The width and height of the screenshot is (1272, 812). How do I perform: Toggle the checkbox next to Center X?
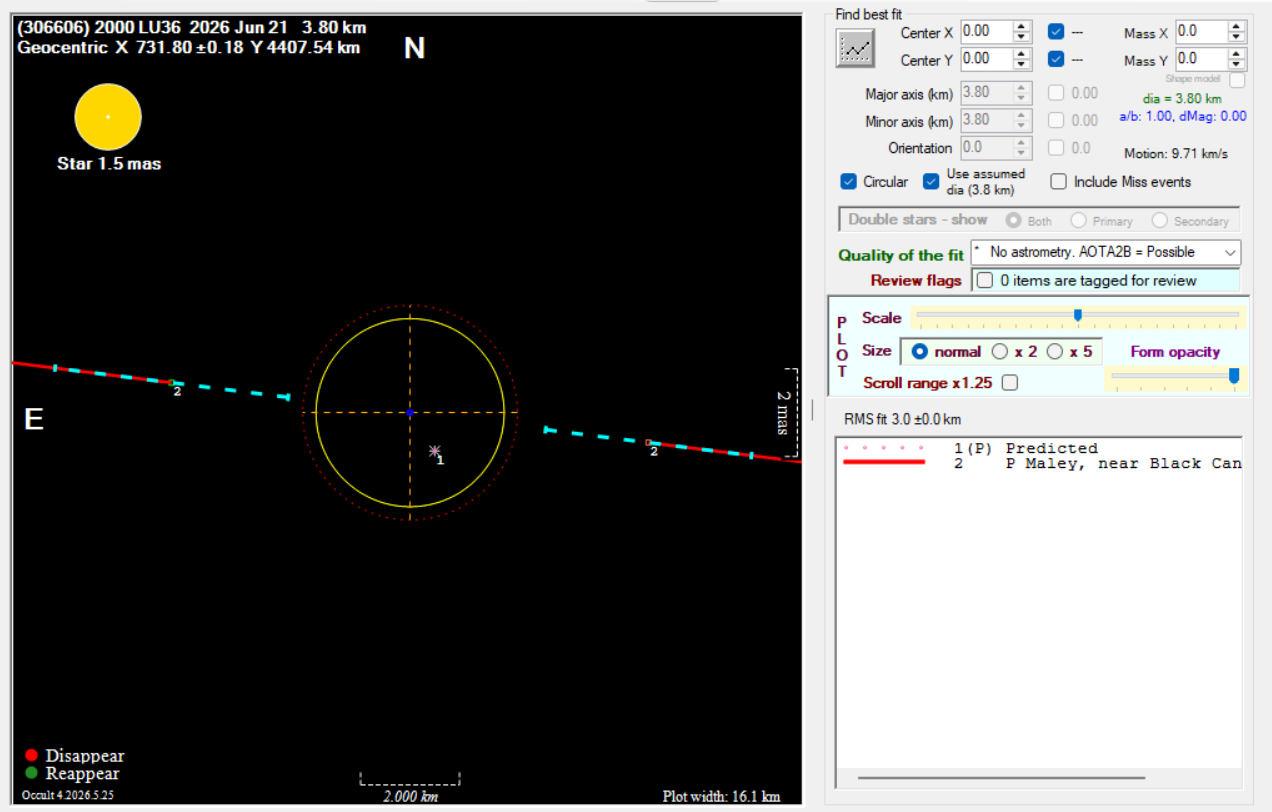(1056, 32)
